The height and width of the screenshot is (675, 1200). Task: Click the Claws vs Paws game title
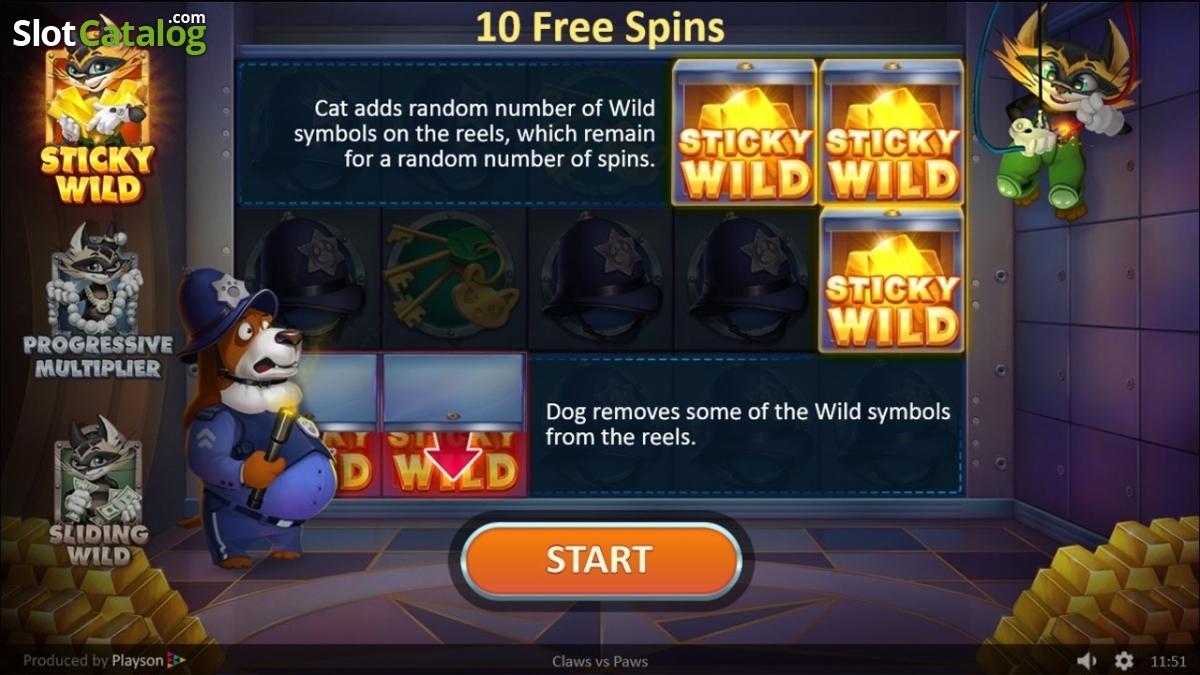(600, 661)
